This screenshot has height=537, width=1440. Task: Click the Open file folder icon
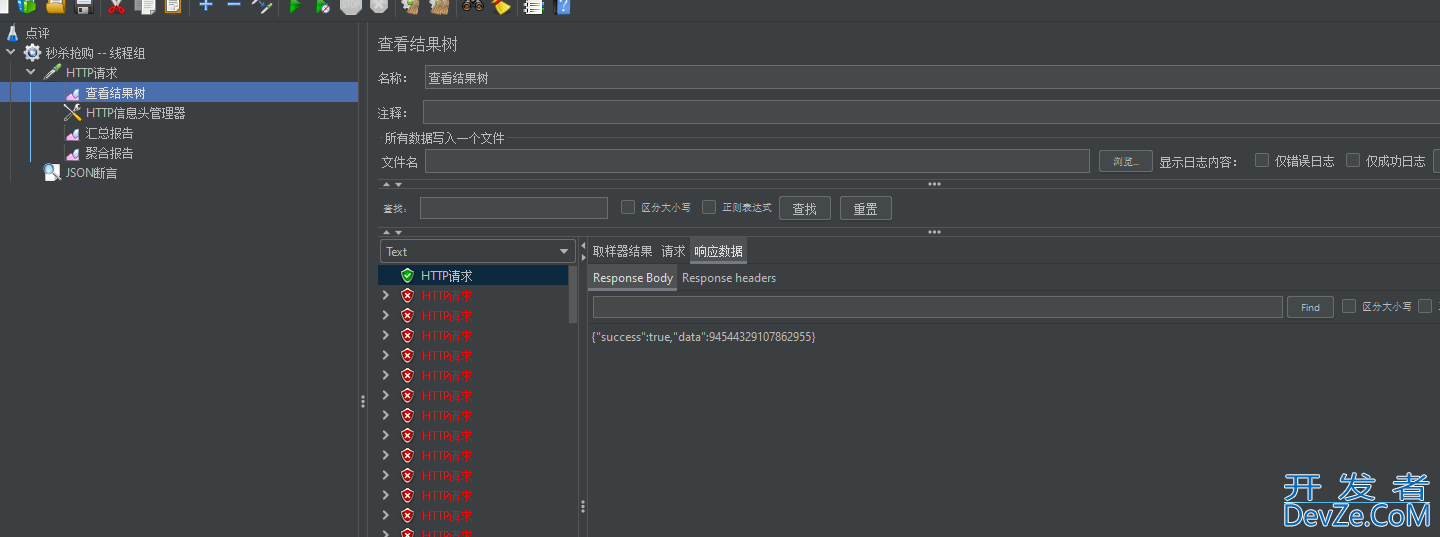click(x=55, y=6)
